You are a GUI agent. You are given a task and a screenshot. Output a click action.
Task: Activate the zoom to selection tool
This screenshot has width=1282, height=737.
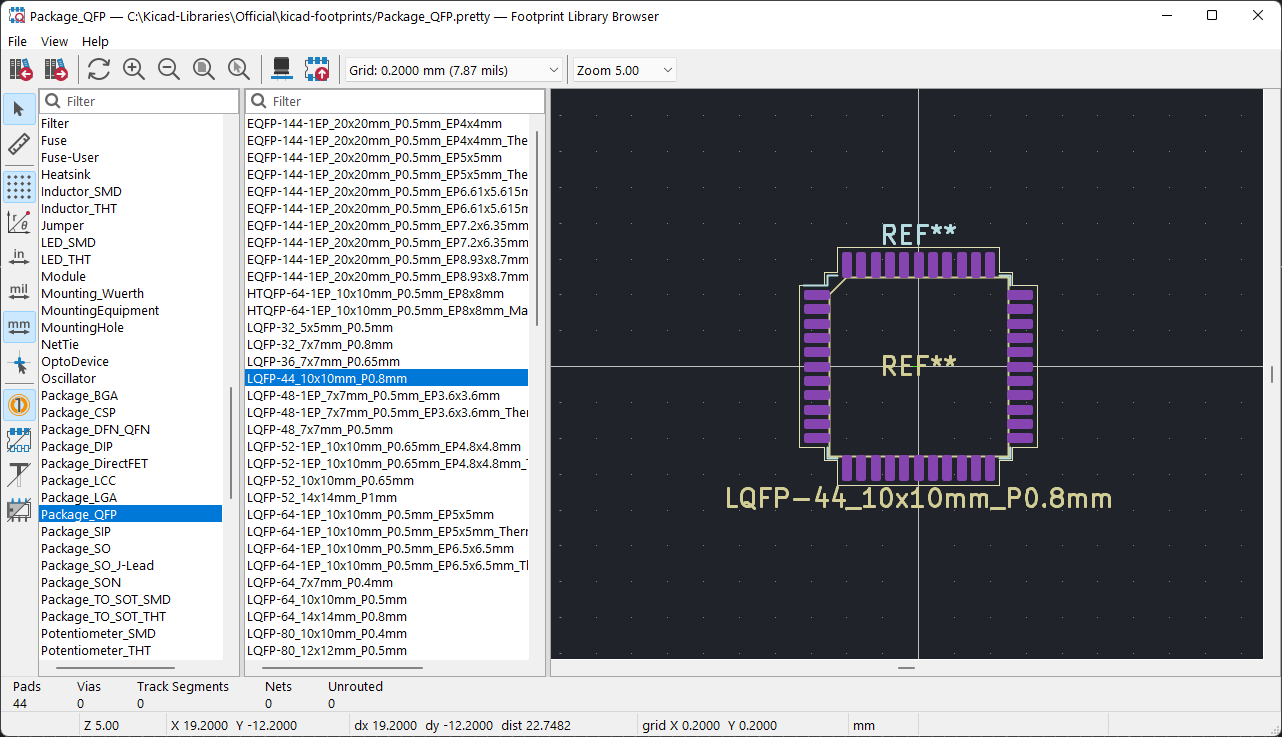239,69
